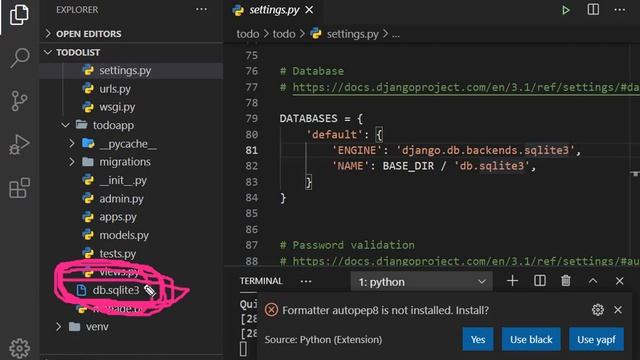The image size is (640, 360).
Task: Choose the Use black button
Action: (x=531, y=339)
